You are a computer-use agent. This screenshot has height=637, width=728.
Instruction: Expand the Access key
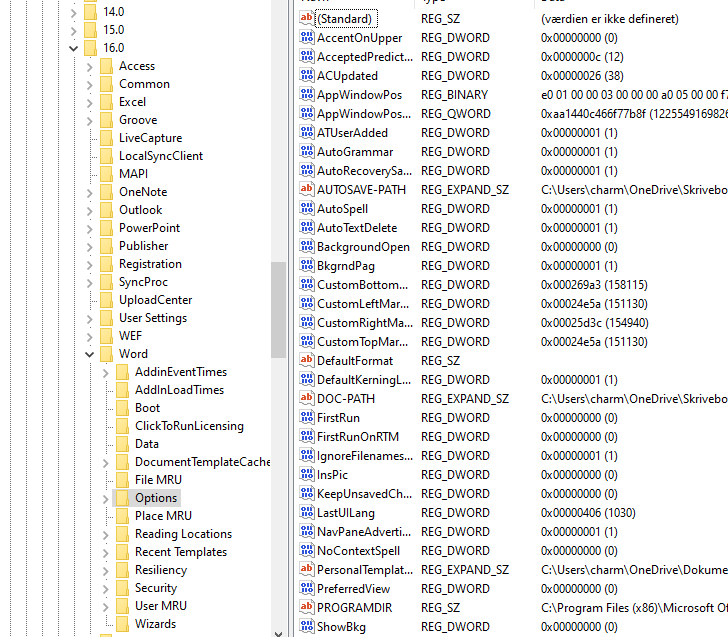[90, 66]
